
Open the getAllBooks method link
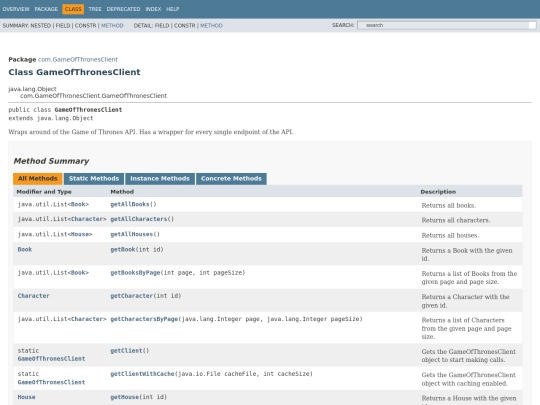click(130, 204)
